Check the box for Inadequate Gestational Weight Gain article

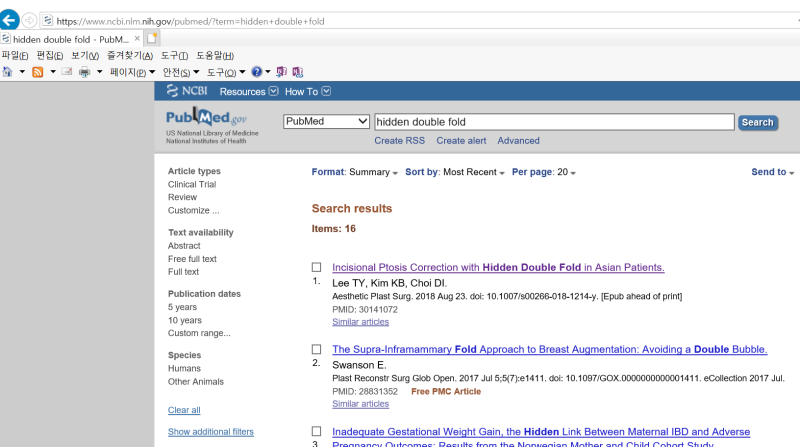[x=316, y=431]
